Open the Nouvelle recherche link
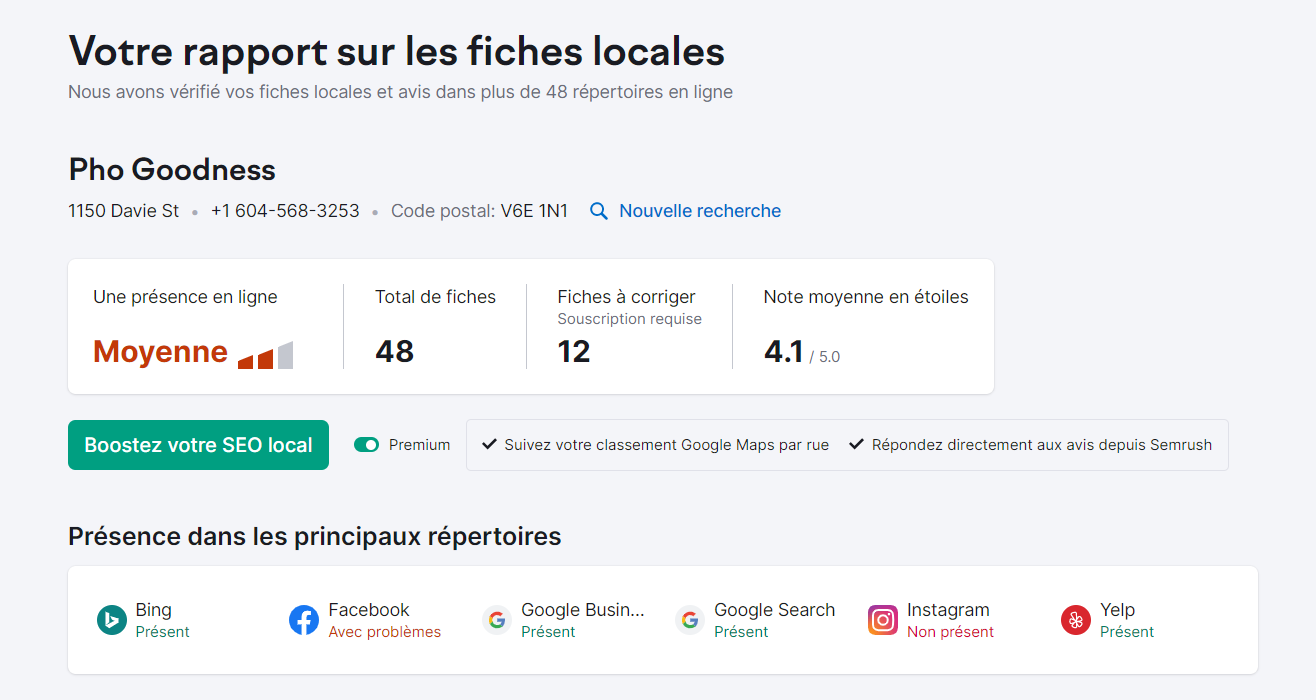Viewport: 1316px width, 700px height. tap(700, 211)
